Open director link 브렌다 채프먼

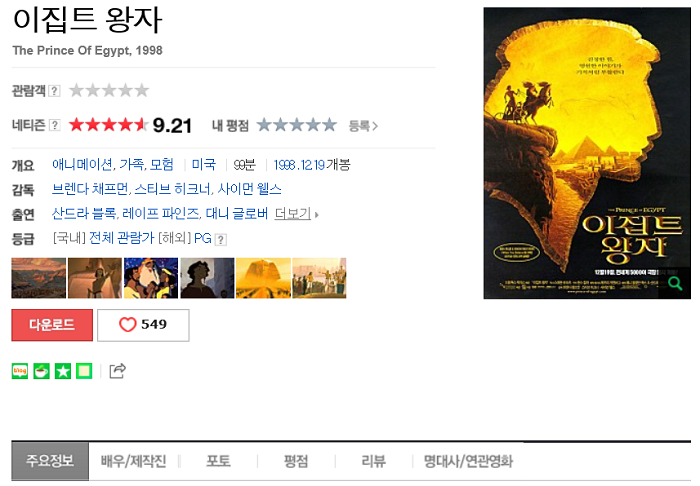pos(90,189)
